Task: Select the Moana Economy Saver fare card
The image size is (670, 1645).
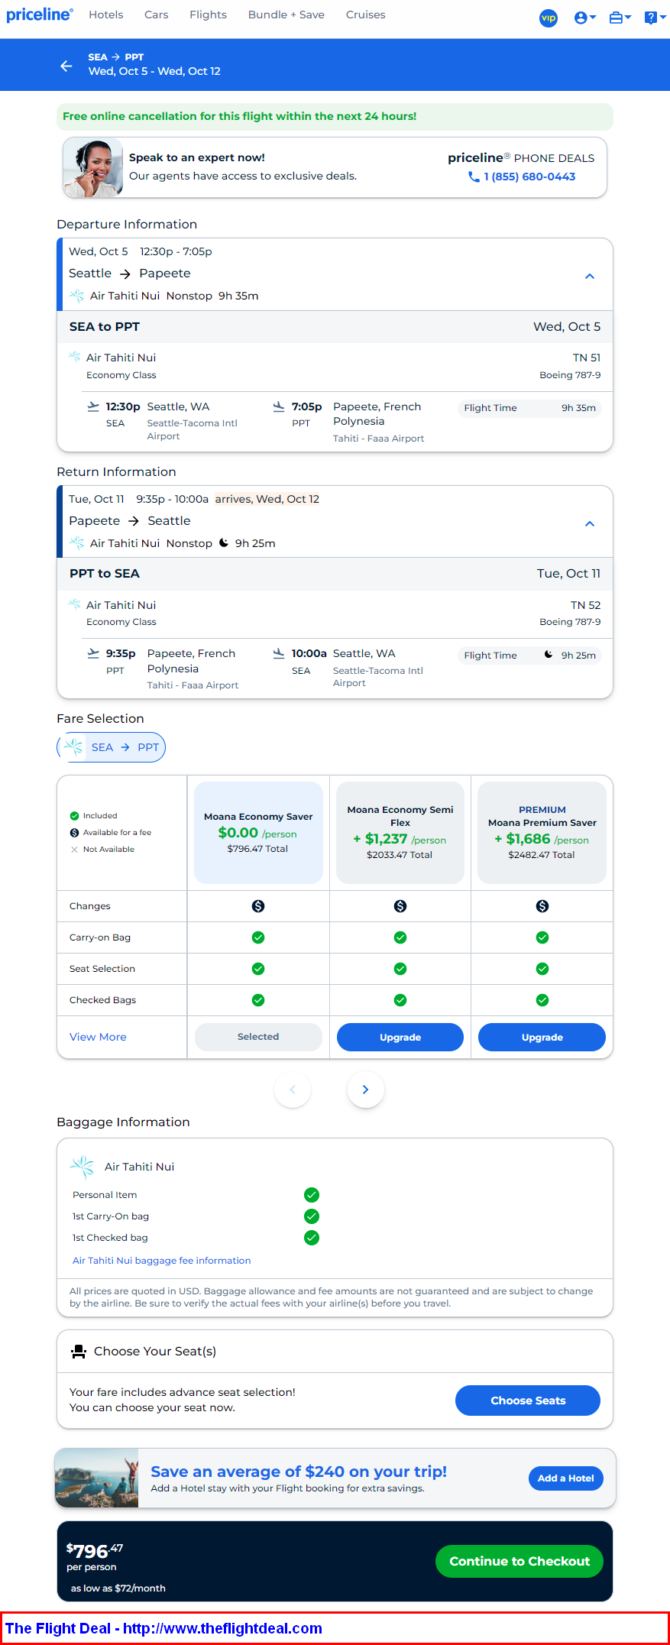Action: click(x=258, y=833)
